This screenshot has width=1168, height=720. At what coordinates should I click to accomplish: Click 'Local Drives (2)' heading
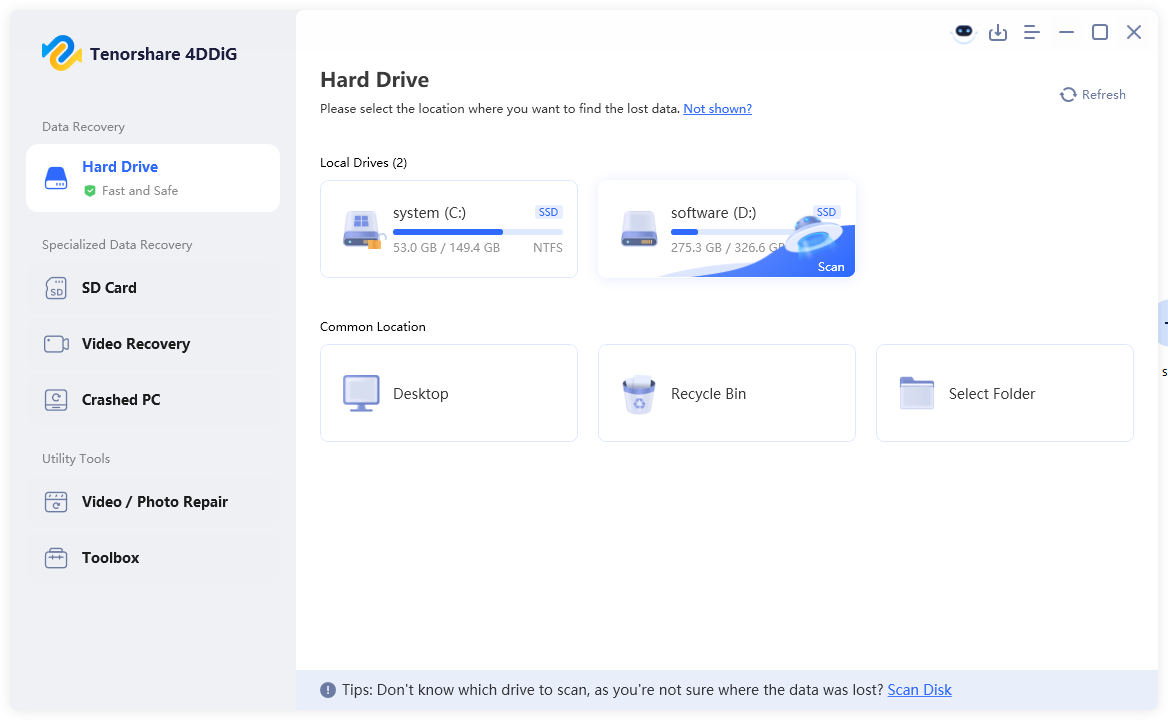(364, 163)
